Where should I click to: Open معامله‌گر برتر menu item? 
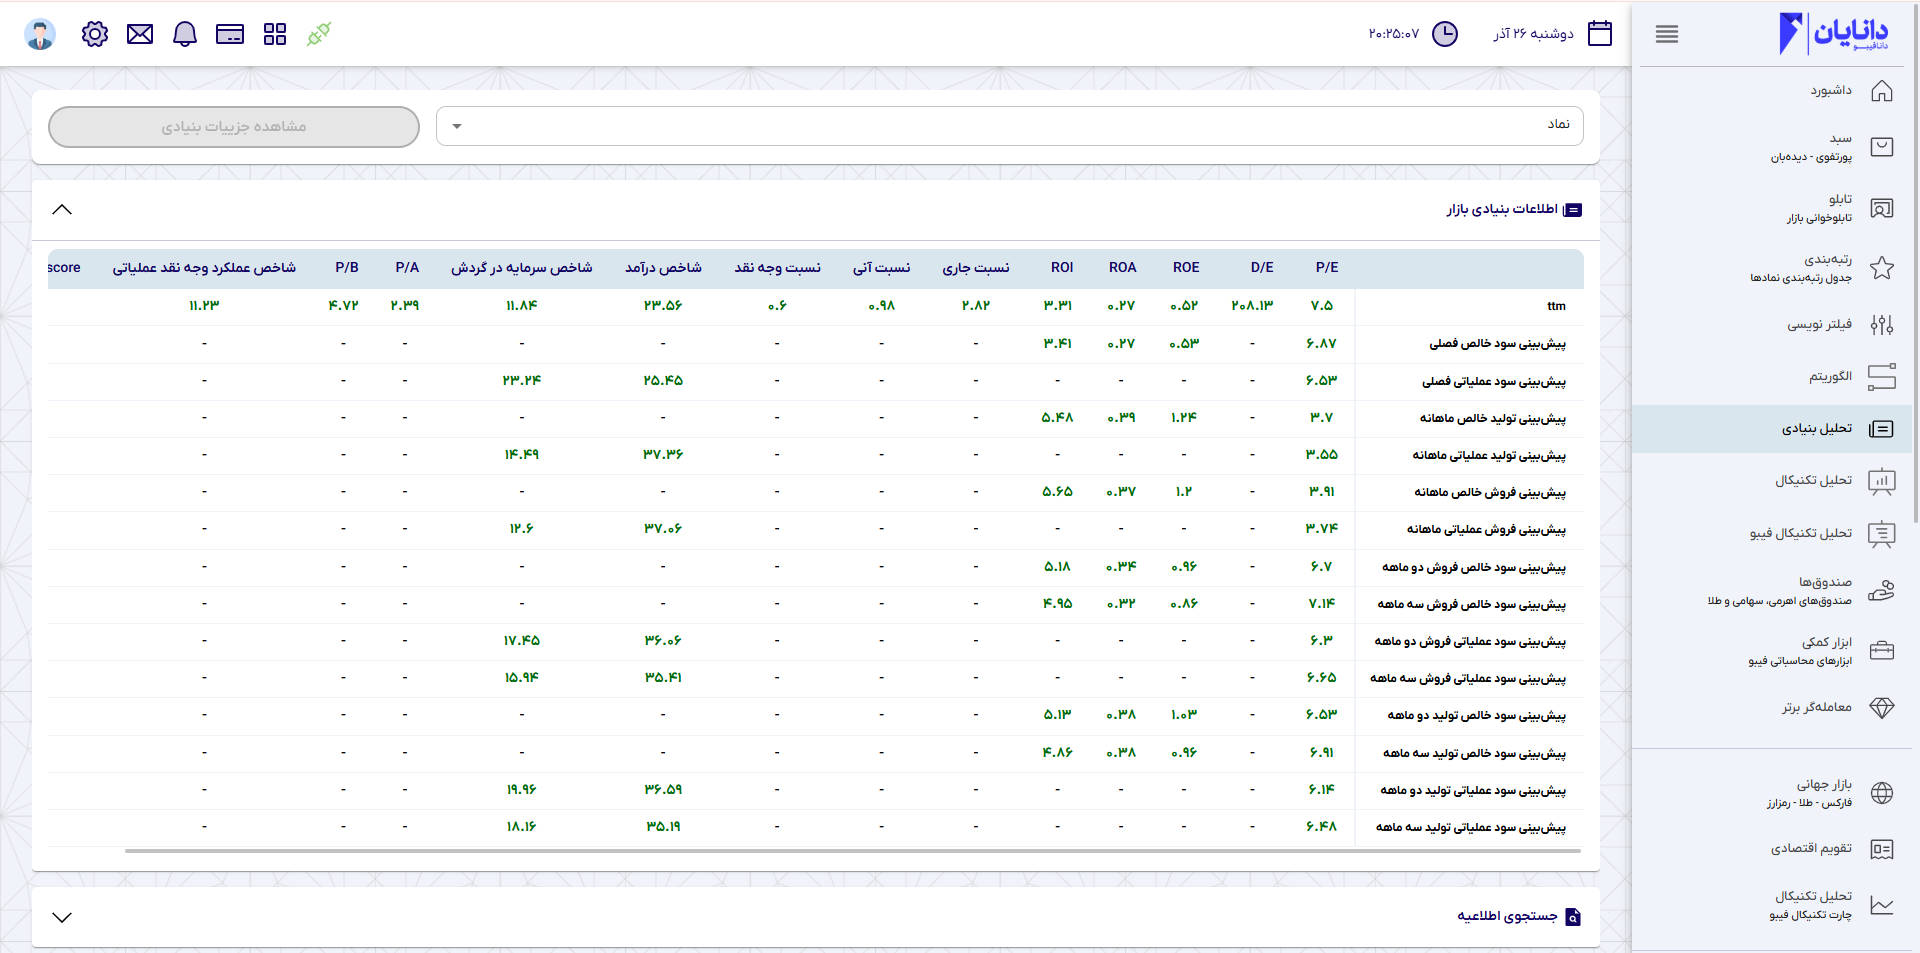pyautogui.click(x=1816, y=707)
